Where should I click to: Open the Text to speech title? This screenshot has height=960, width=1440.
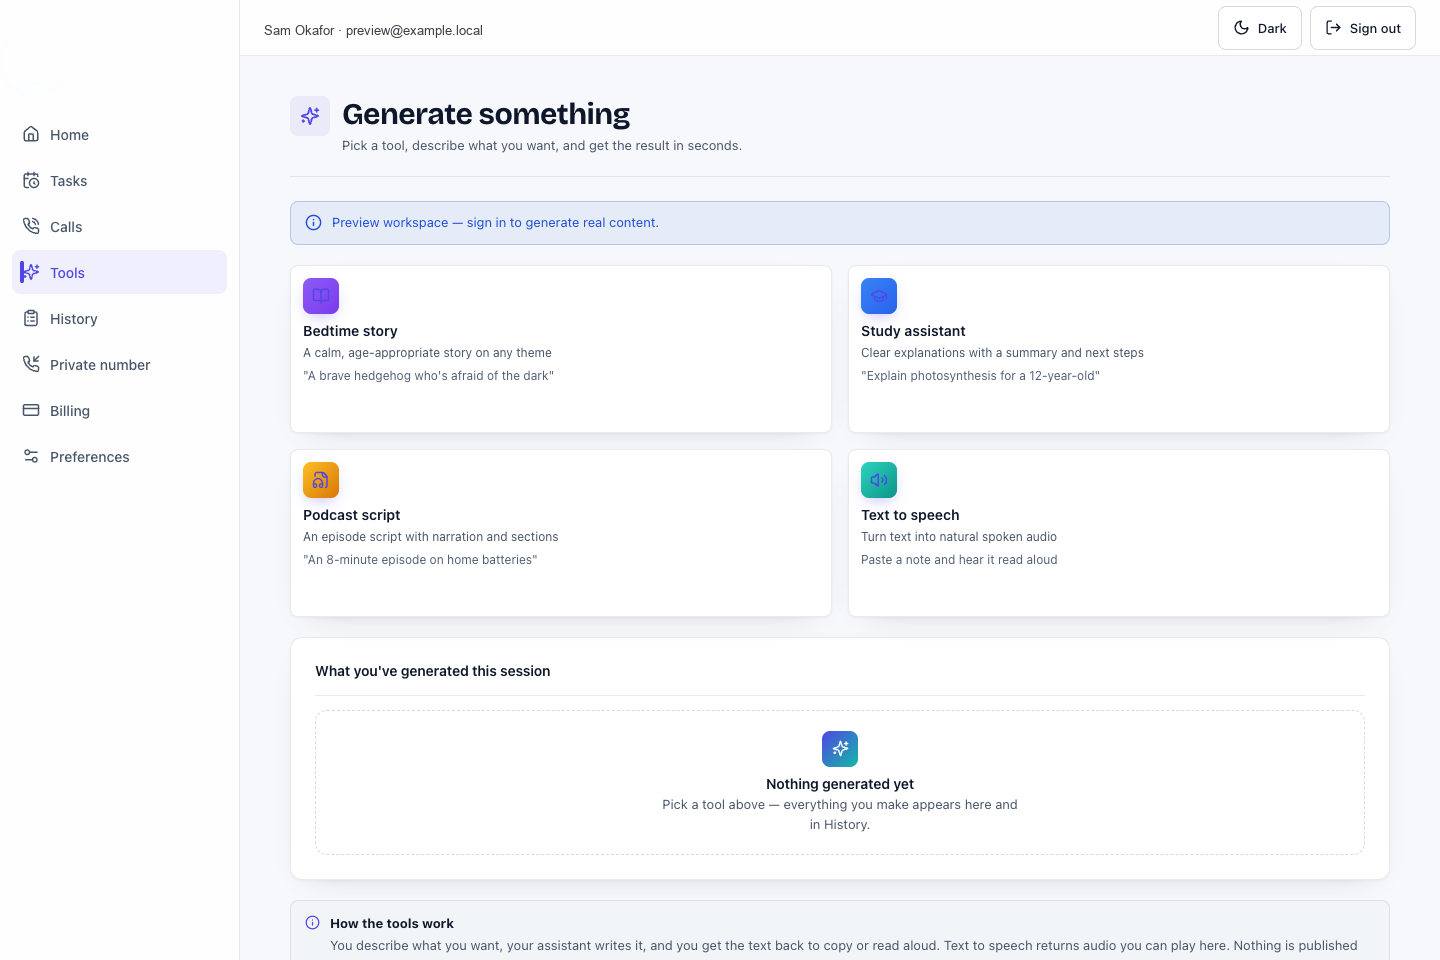[910, 515]
